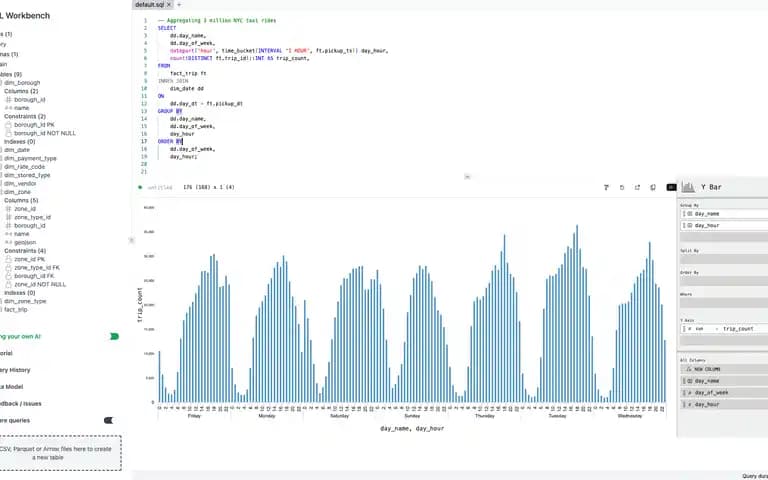The width and height of the screenshot is (768, 480).
Task: Click the copy icon in results toolbar
Action: [x=653, y=187]
